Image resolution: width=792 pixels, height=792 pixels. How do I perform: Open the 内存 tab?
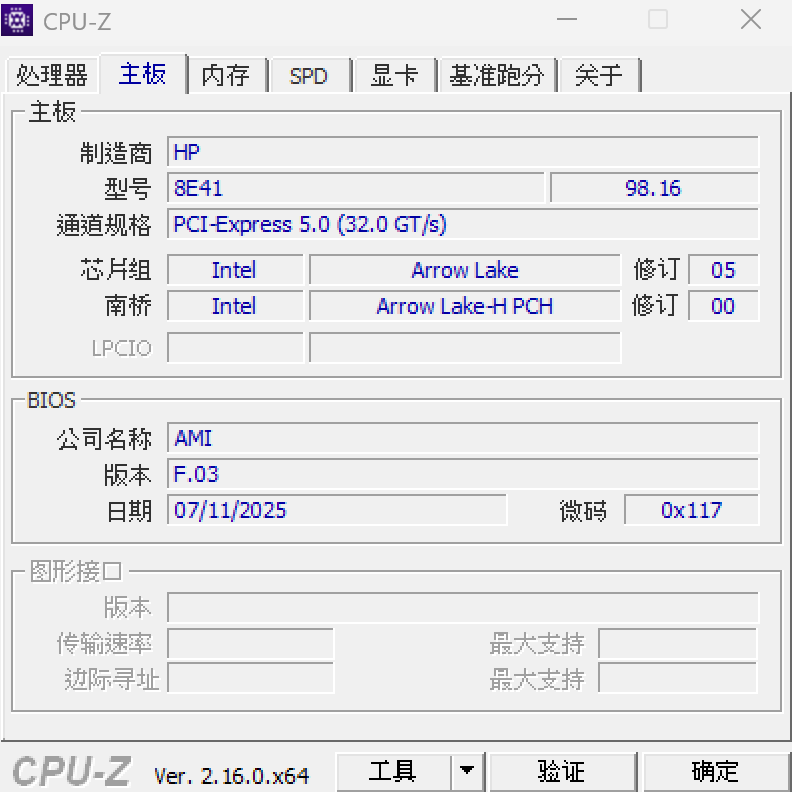point(226,75)
